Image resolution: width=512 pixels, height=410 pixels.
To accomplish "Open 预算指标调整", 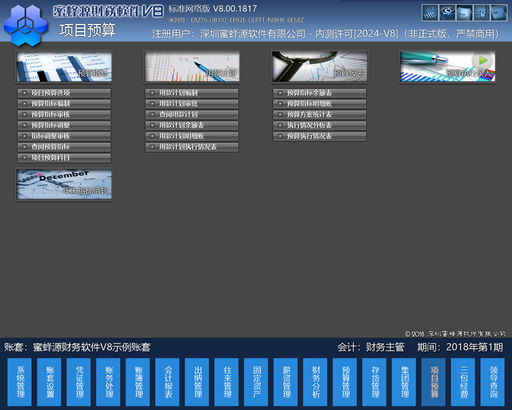I will (64, 125).
